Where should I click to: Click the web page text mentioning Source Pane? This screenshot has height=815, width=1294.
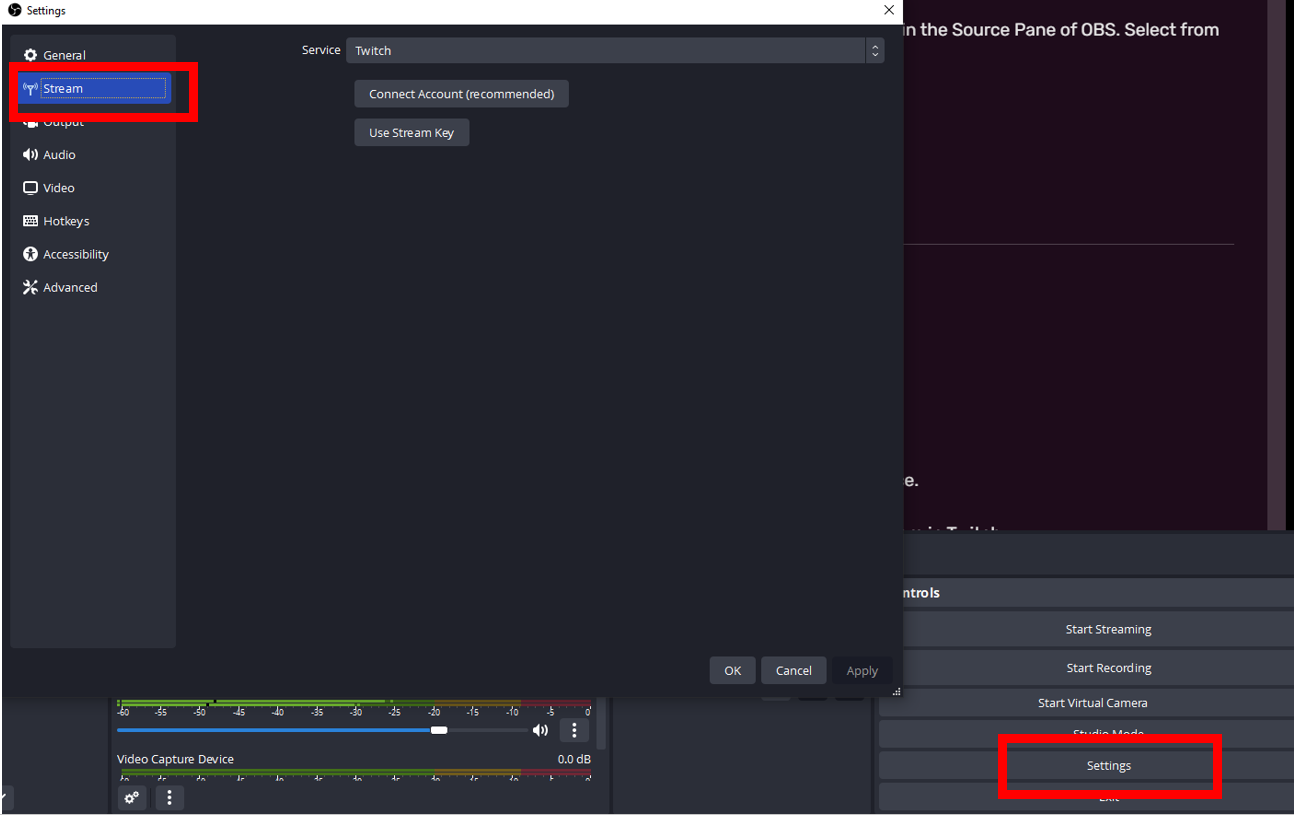click(1061, 30)
